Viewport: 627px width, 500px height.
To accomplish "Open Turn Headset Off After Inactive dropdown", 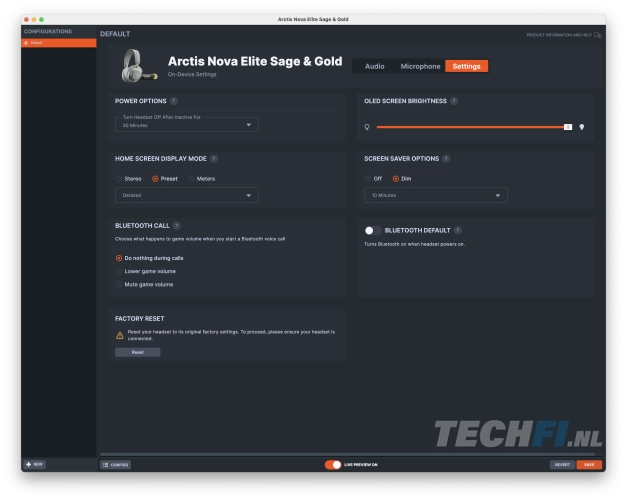I will [187, 124].
